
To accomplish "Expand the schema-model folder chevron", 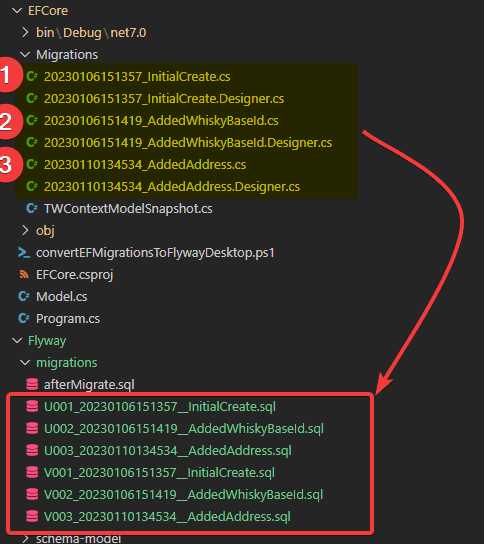I will [25, 538].
